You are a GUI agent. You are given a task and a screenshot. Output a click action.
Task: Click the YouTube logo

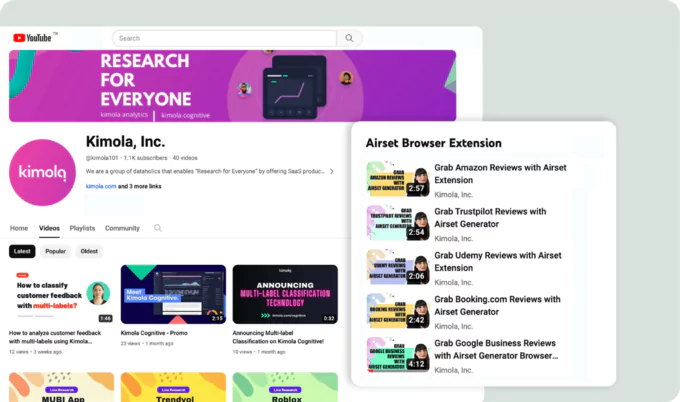coord(33,38)
